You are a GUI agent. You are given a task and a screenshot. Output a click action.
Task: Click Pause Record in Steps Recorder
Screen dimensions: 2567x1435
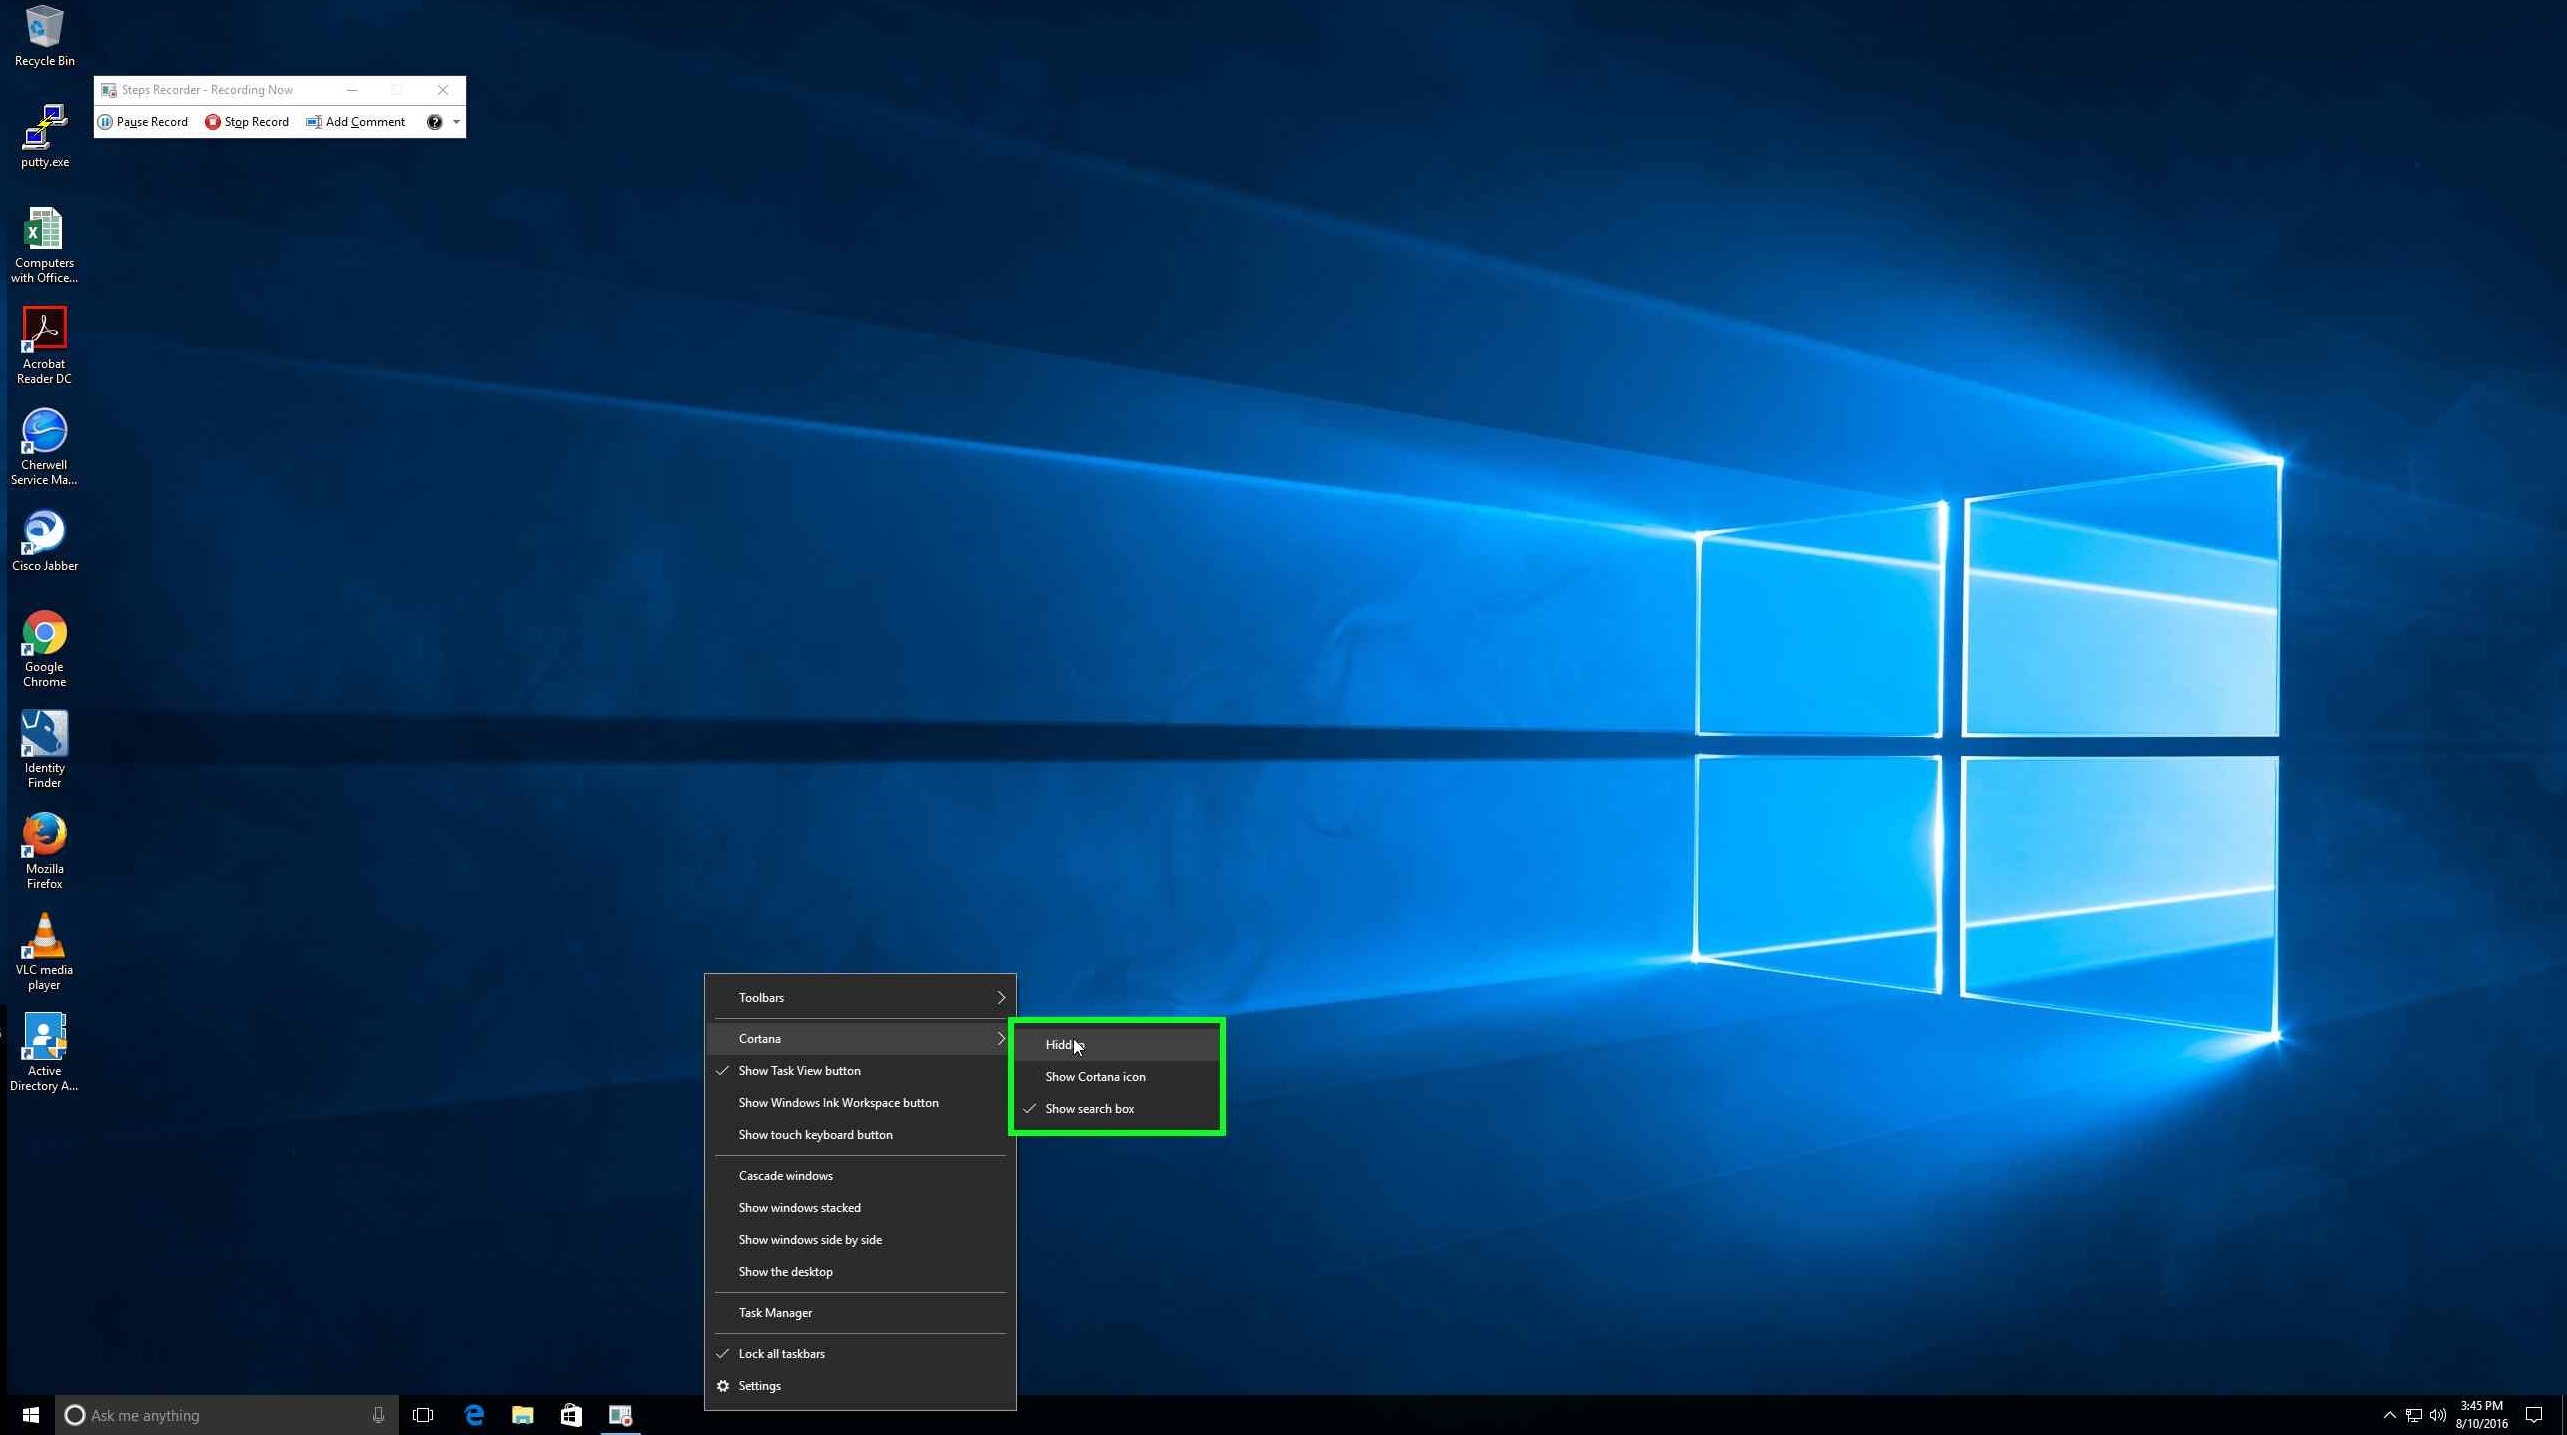tap(146, 122)
